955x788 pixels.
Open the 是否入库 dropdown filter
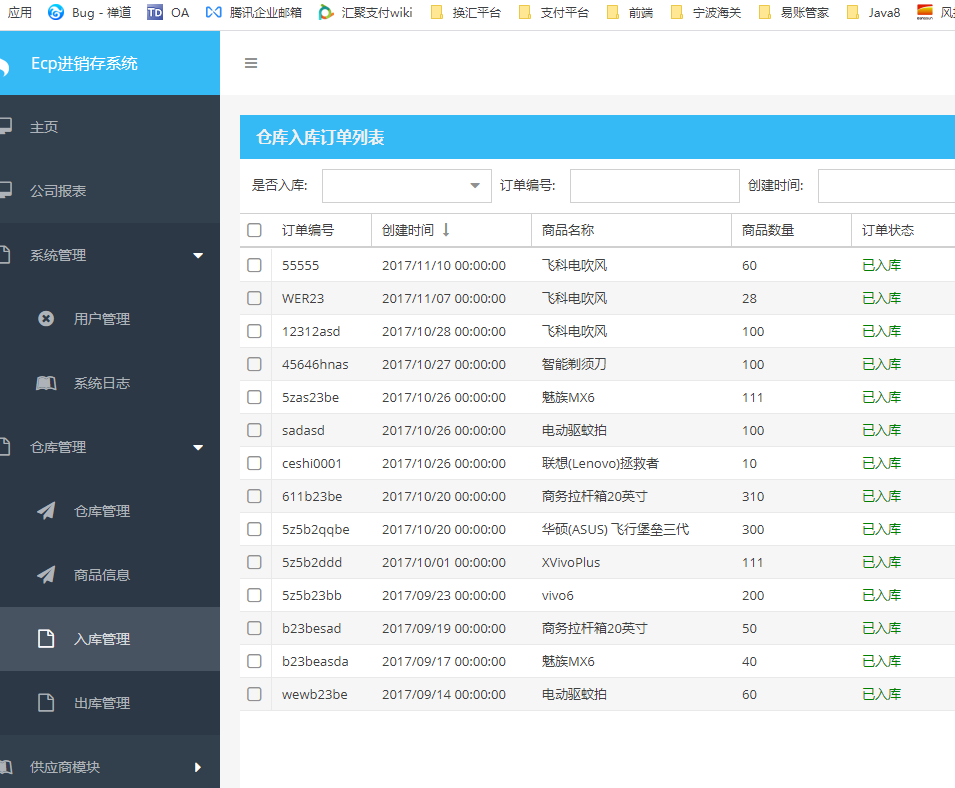tap(406, 186)
